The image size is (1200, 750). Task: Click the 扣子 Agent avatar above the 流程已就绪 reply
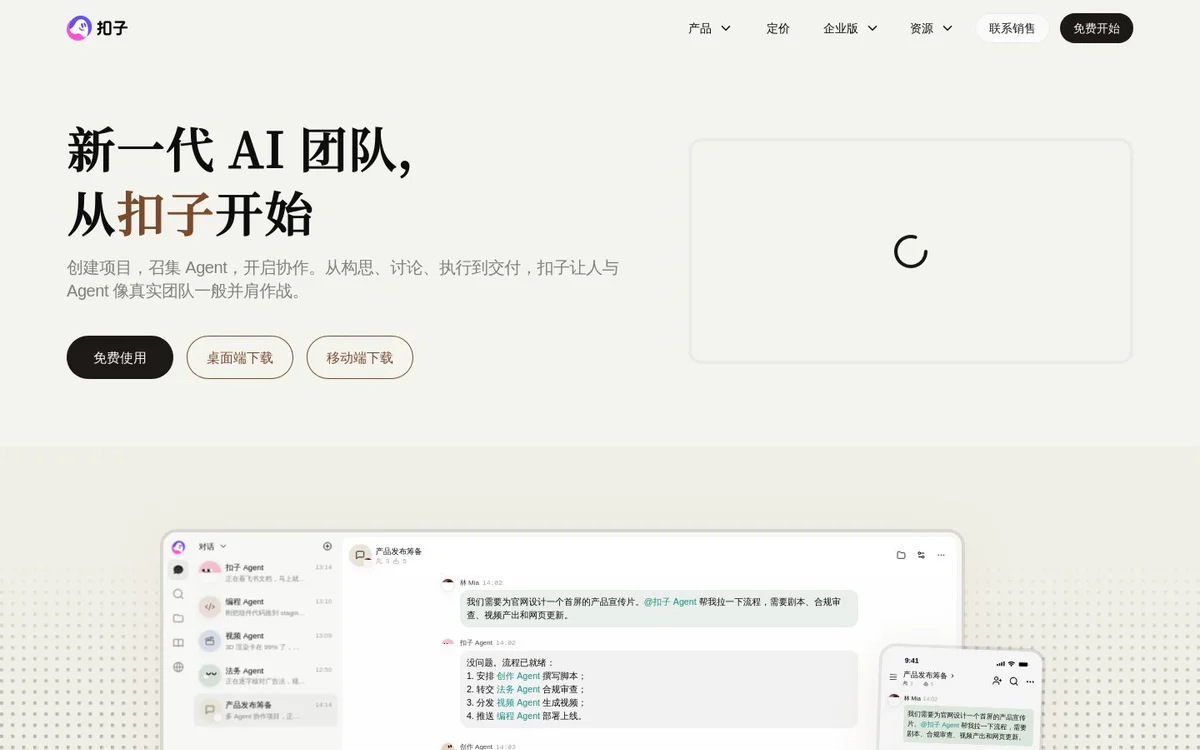coord(448,643)
